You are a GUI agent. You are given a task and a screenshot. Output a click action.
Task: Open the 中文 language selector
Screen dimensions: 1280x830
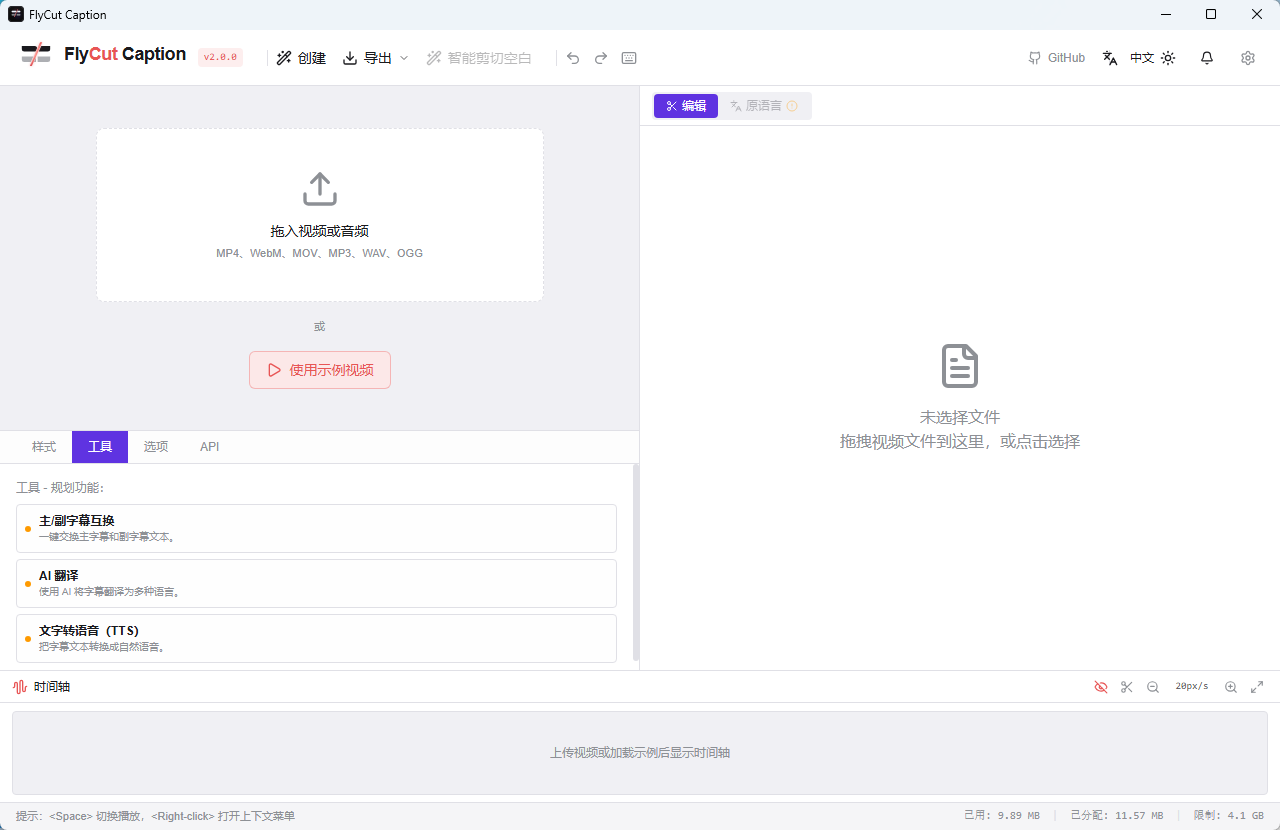[x=1128, y=58]
